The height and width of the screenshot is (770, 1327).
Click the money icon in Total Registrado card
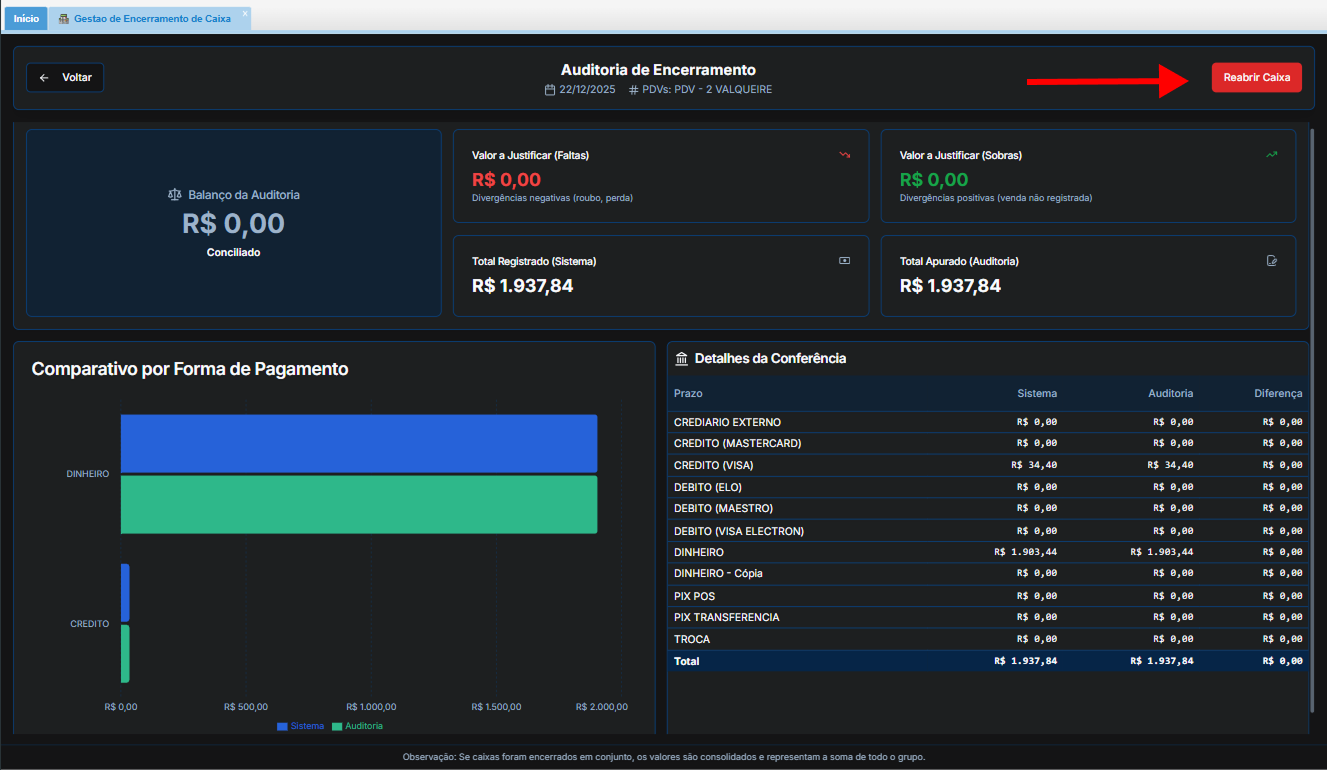845,261
